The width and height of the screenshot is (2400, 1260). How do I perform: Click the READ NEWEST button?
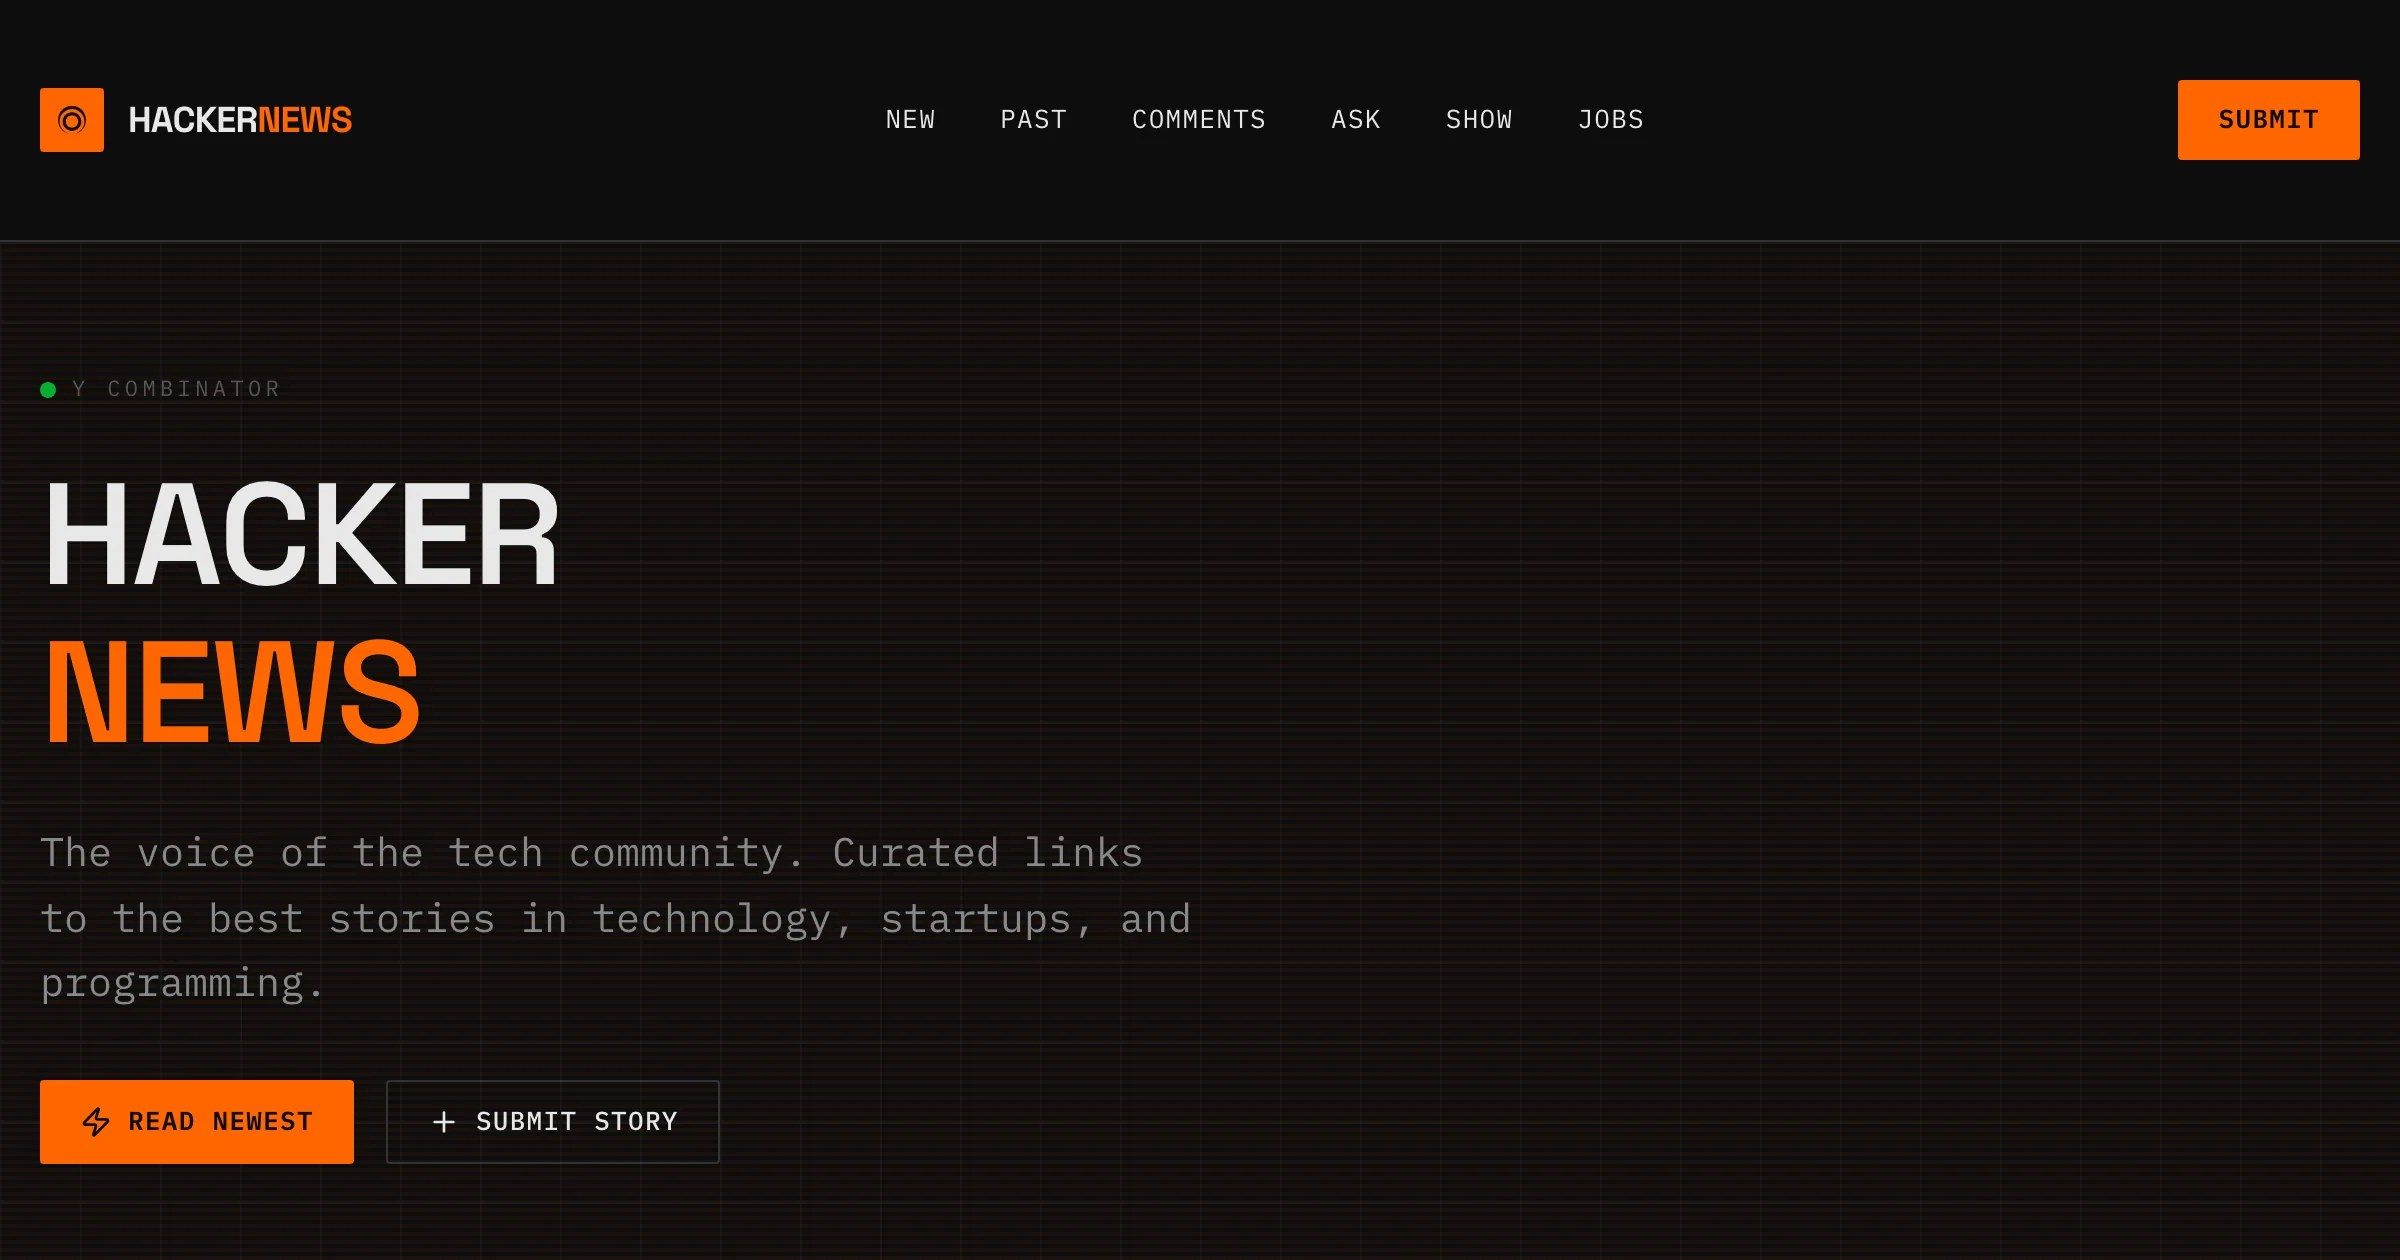(197, 1122)
